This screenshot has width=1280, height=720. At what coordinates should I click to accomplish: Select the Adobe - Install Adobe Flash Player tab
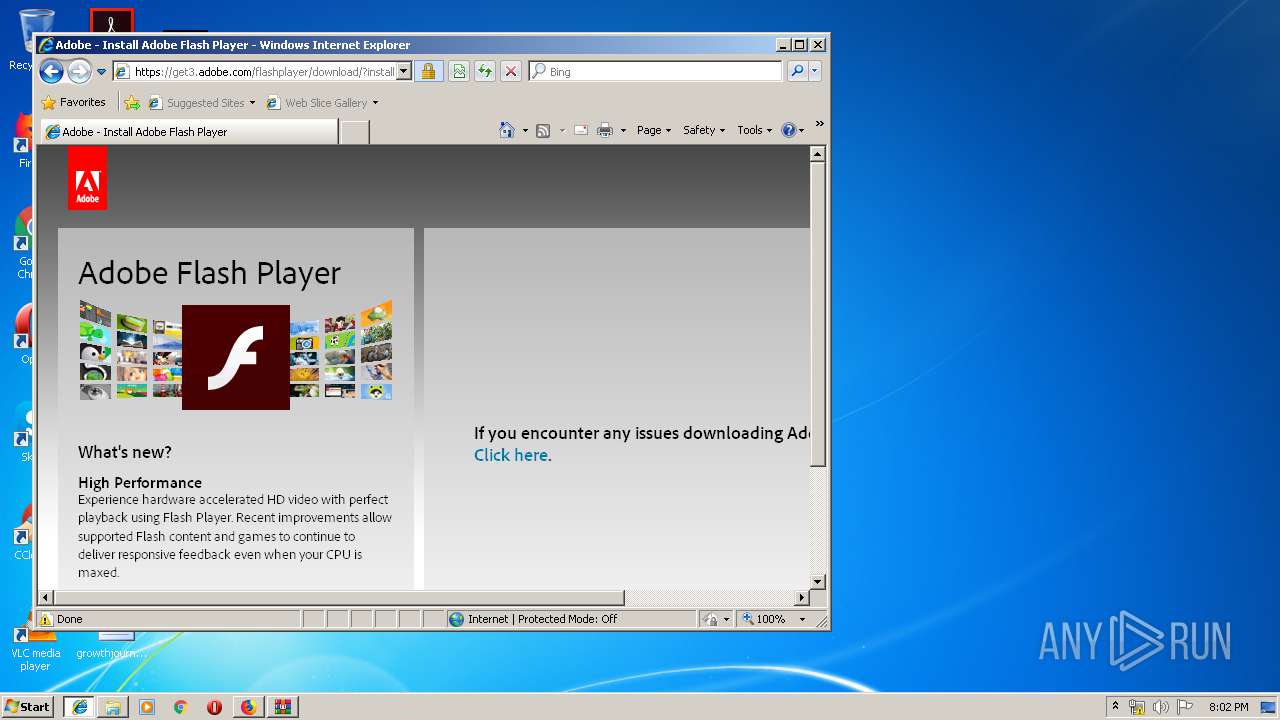[x=190, y=131]
